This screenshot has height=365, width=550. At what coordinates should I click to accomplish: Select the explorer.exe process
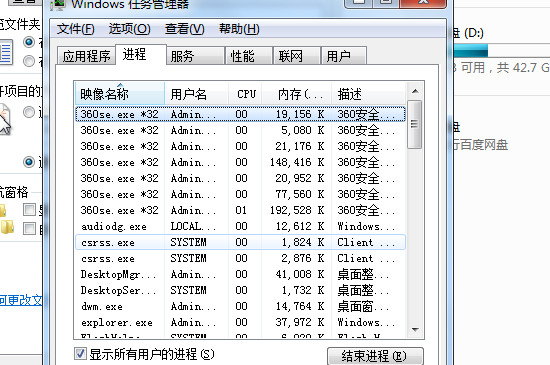(240, 322)
